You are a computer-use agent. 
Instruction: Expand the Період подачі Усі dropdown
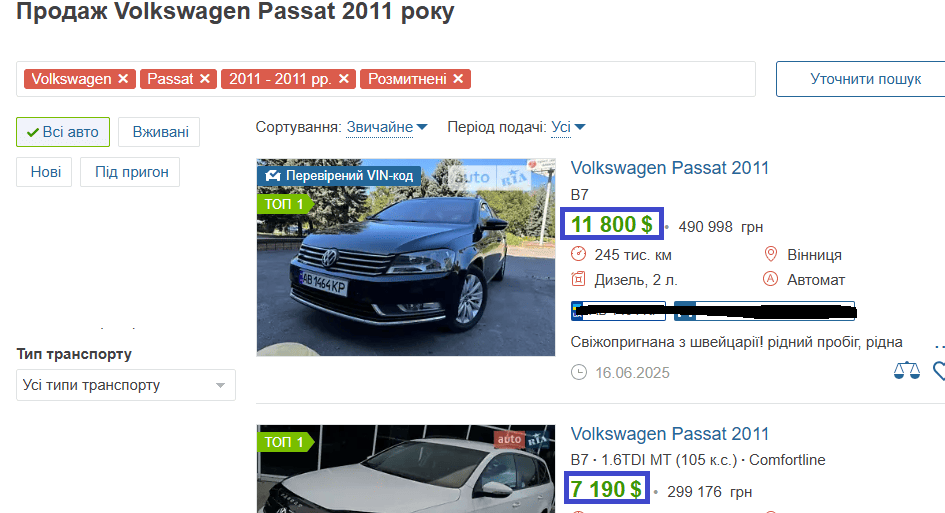pos(568,127)
